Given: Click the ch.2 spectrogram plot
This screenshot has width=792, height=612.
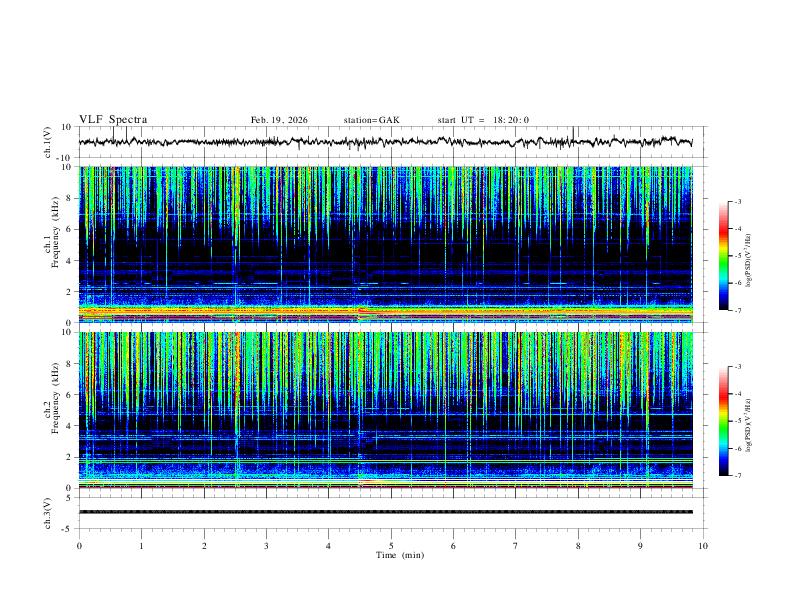Looking at the screenshot, I should (386, 410).
